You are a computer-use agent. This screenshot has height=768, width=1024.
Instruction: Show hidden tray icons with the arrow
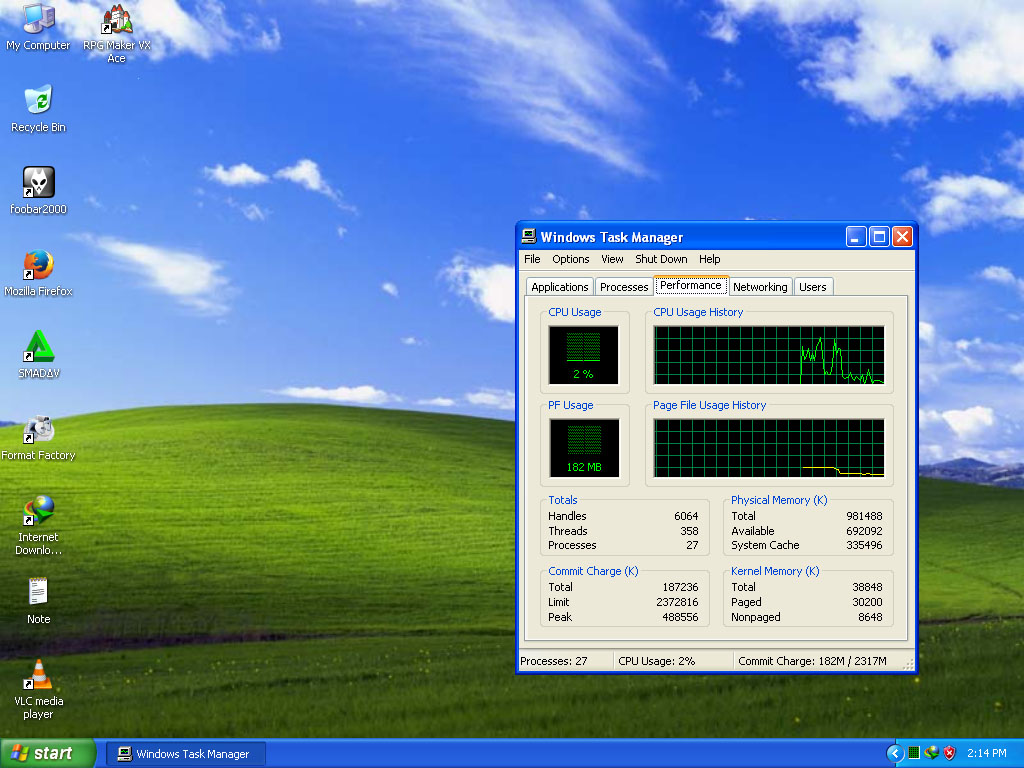tap(895, 753)
